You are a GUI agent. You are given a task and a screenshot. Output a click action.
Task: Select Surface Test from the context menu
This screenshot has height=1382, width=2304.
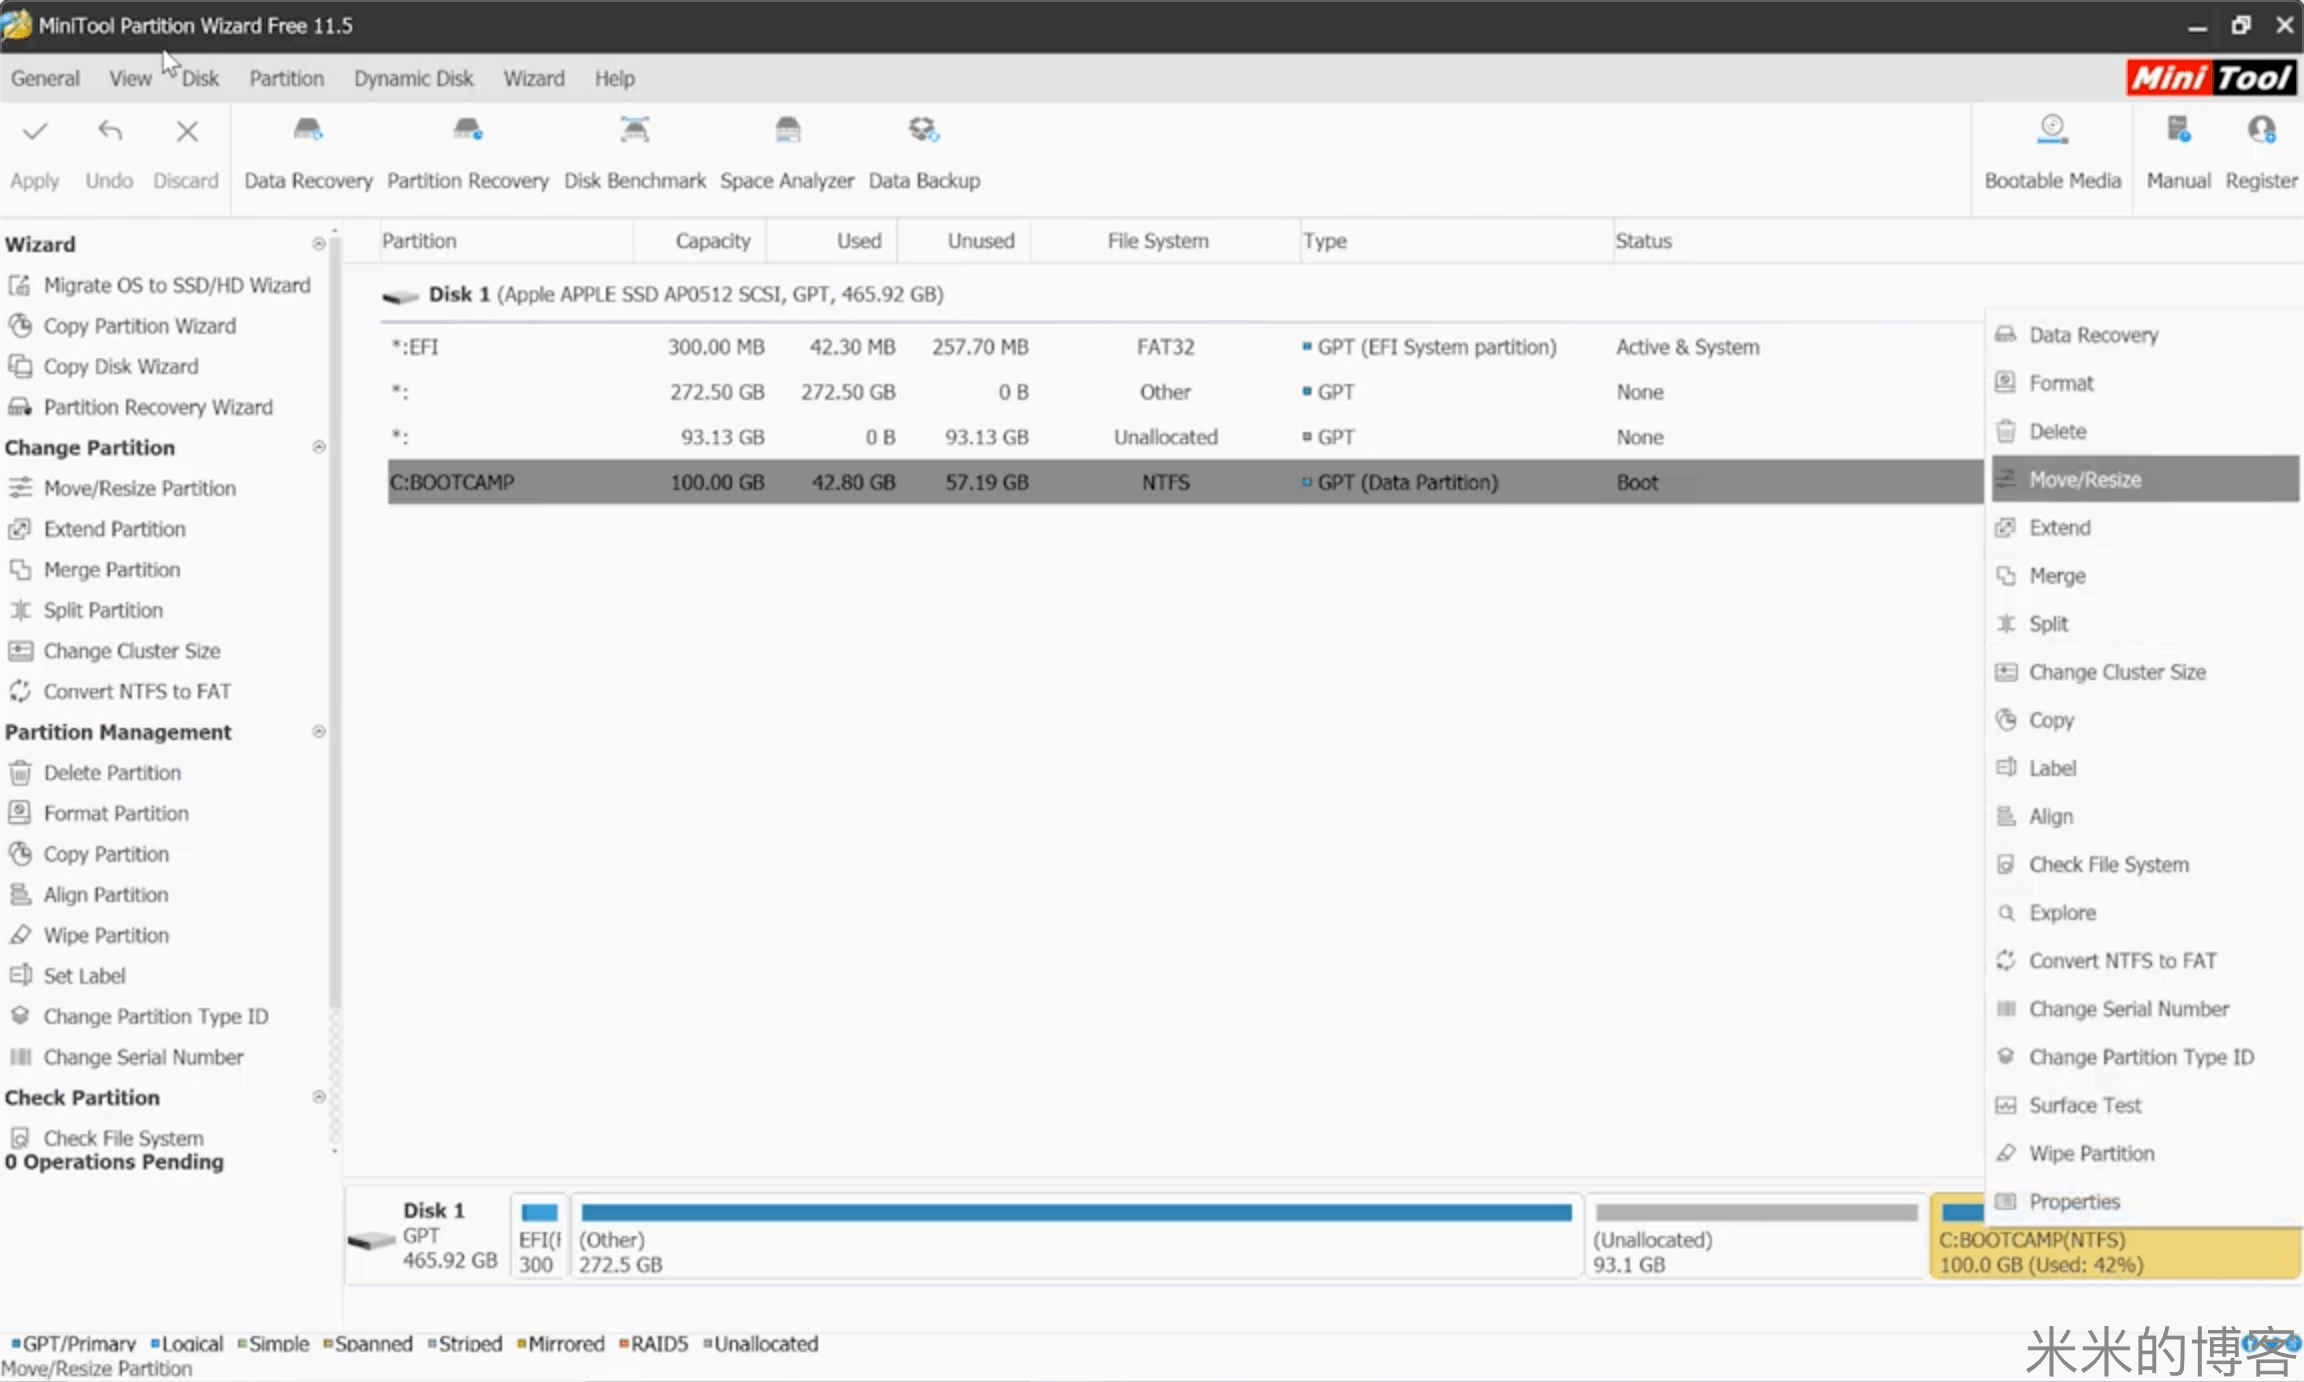tap(2084, 1105)
